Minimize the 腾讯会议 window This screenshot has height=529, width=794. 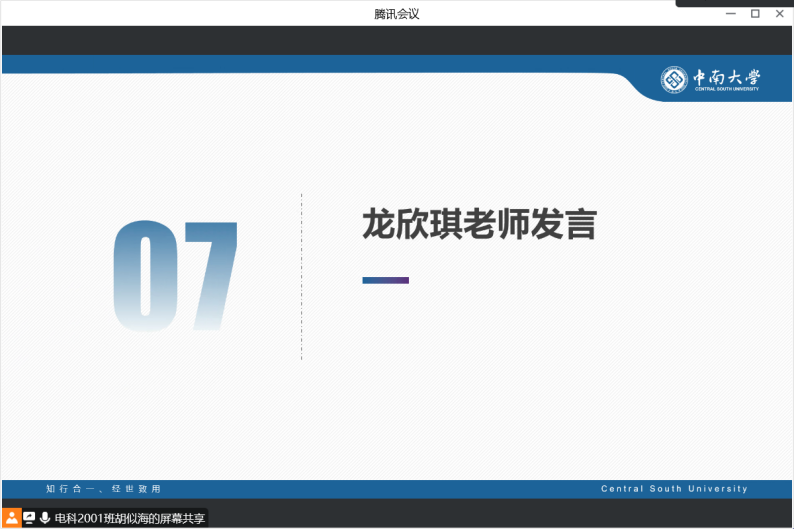pos(732,13)
